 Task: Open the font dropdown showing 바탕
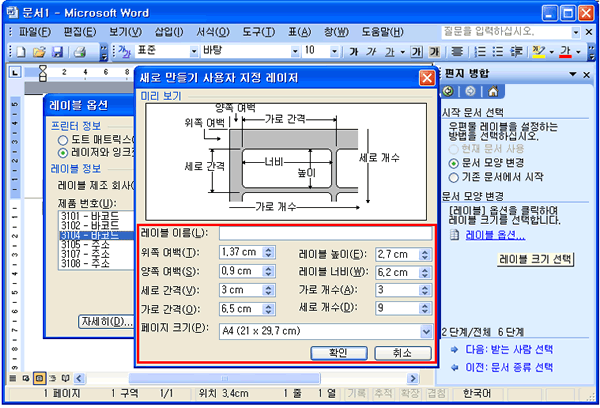point(295,51)
